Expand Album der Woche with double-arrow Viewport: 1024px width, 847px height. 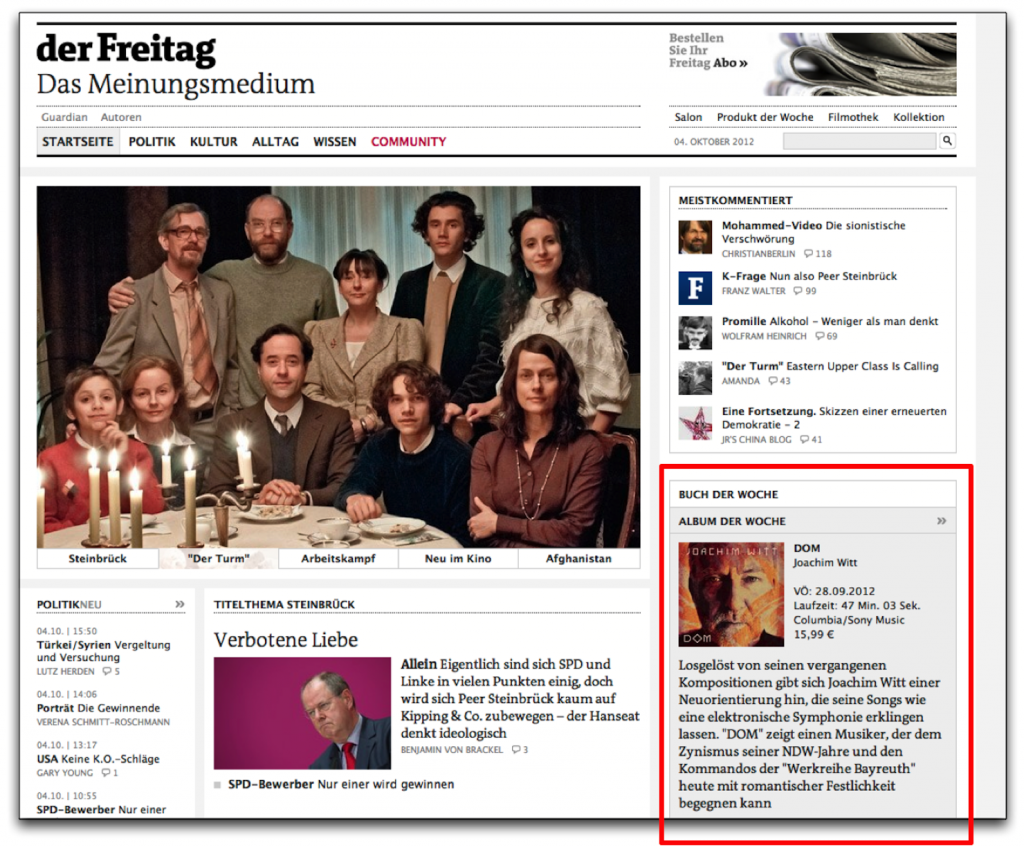coord(941,521)
